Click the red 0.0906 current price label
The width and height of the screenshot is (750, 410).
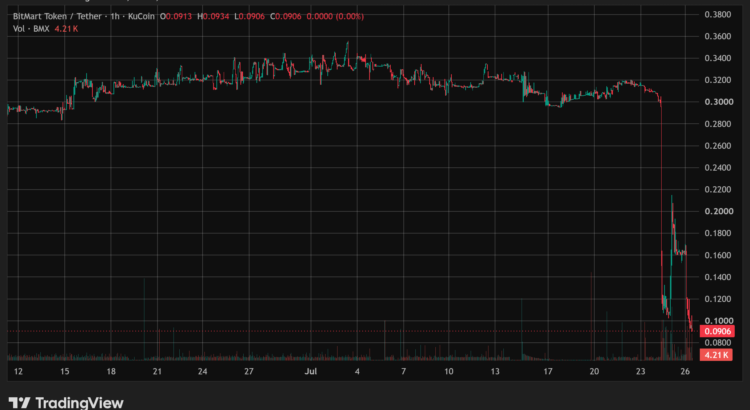(717, 331)
